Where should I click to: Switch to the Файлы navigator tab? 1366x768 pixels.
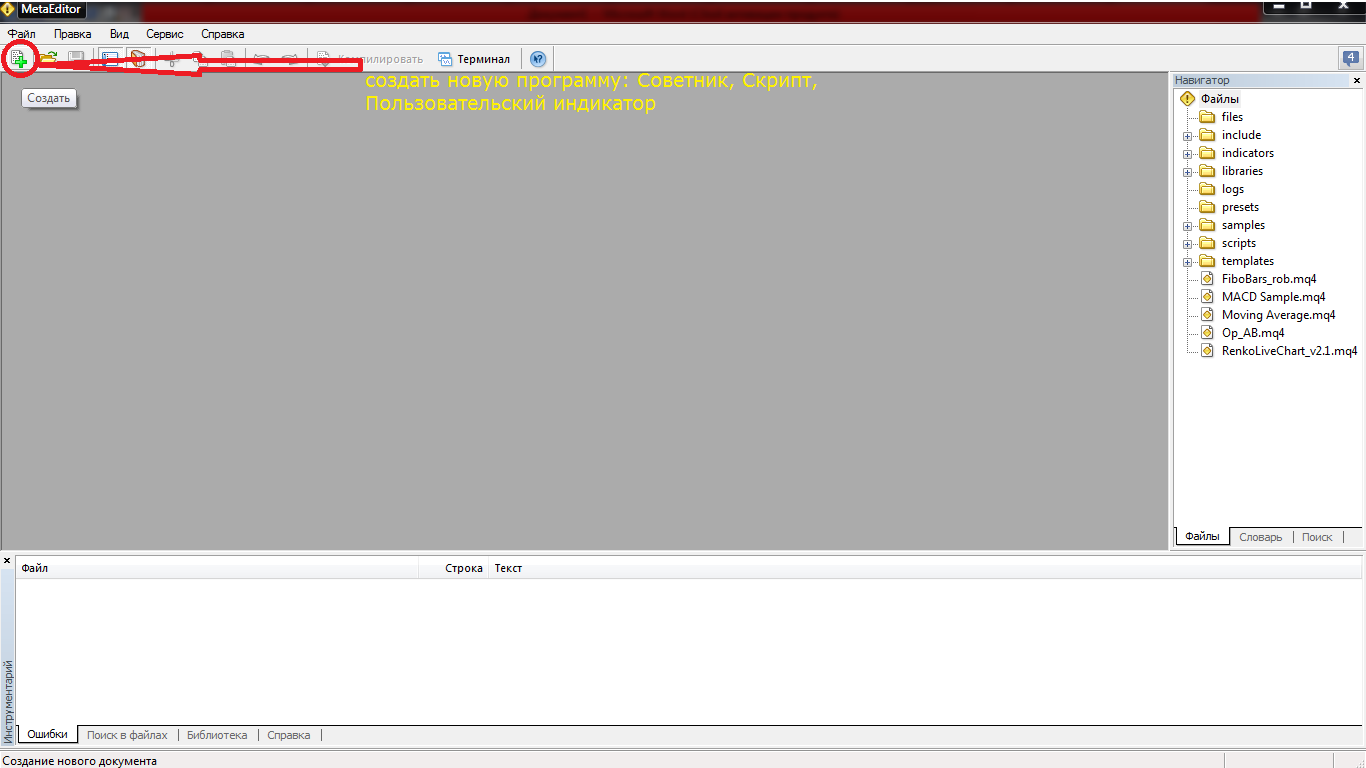pyautogui.click(x=1202, y=537)
